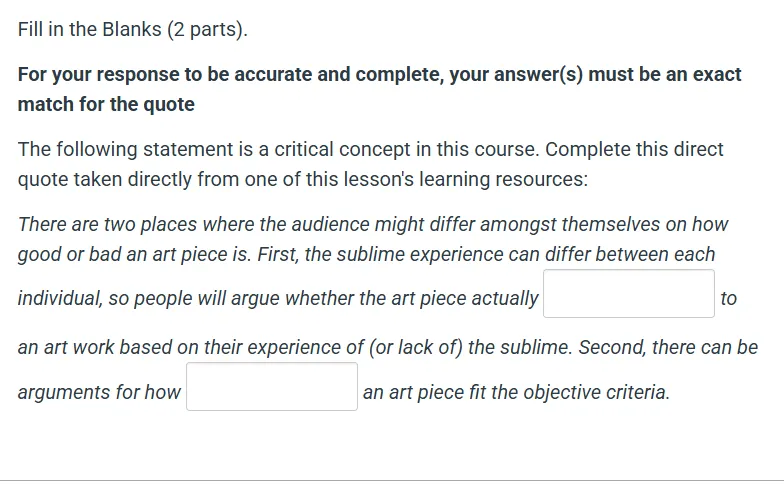Click the bold "match for the quote" text
The image size is (784, 495).
[x=106, y=104]
